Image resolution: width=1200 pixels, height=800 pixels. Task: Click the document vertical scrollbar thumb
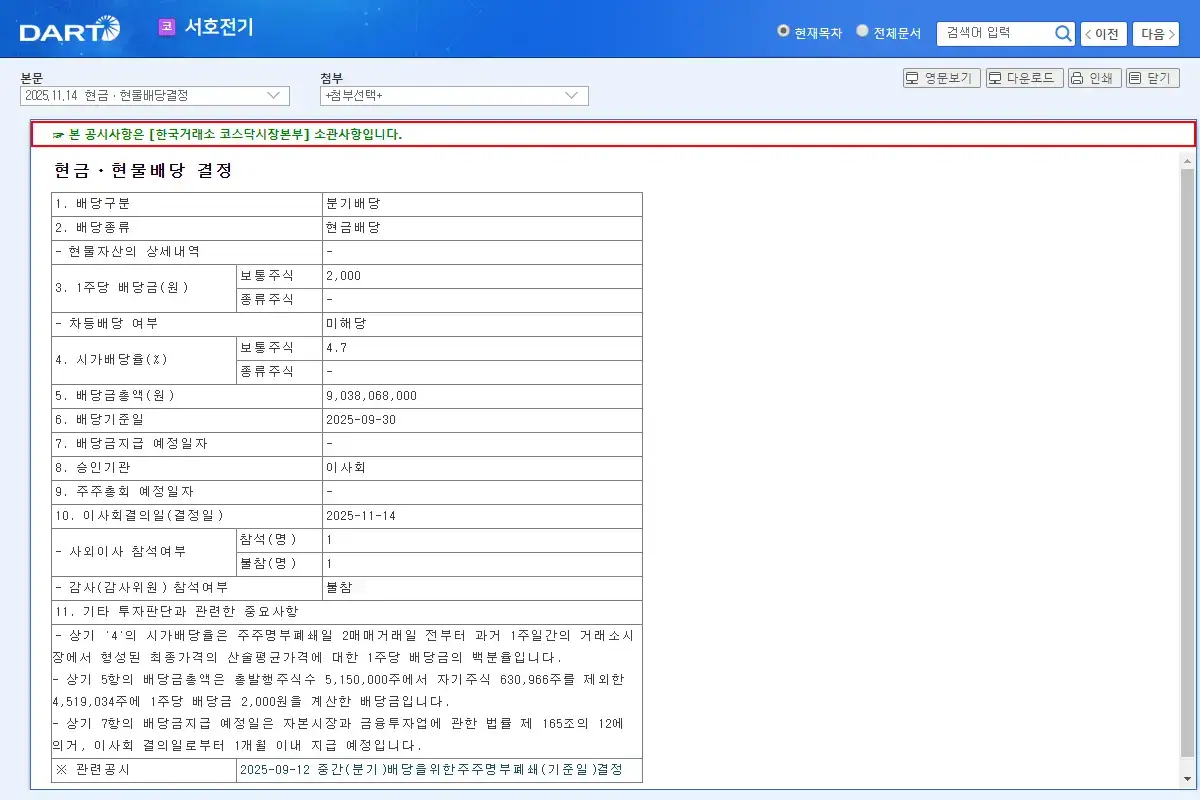point(1187,462)
